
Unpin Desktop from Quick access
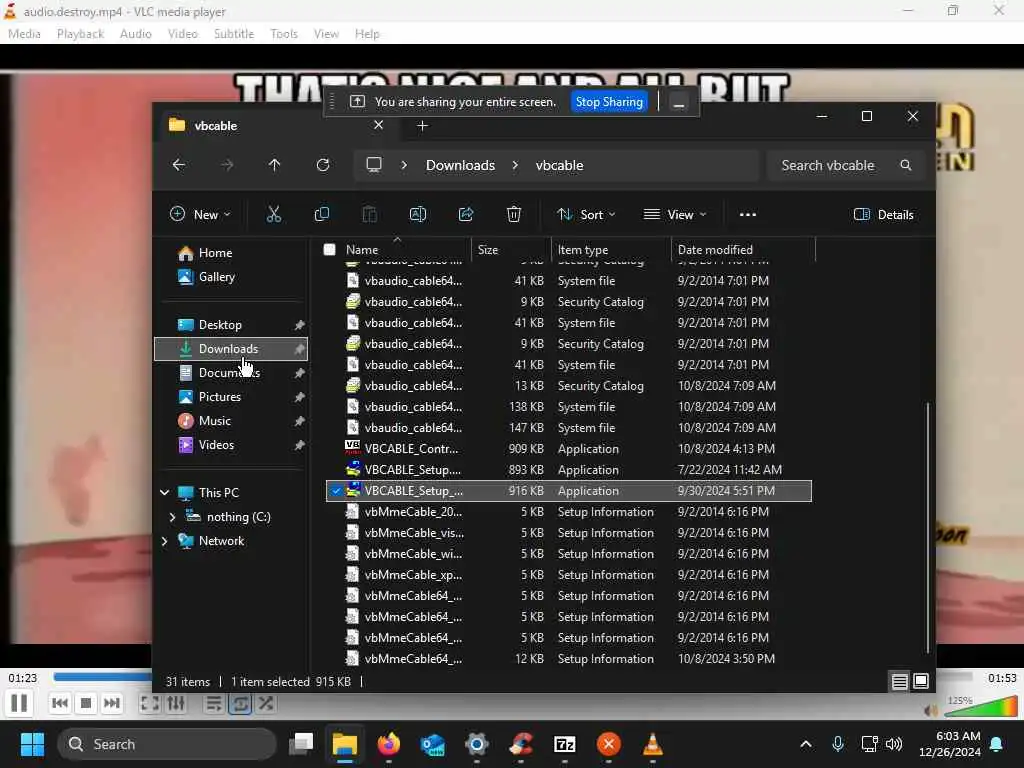click(300, 325)
